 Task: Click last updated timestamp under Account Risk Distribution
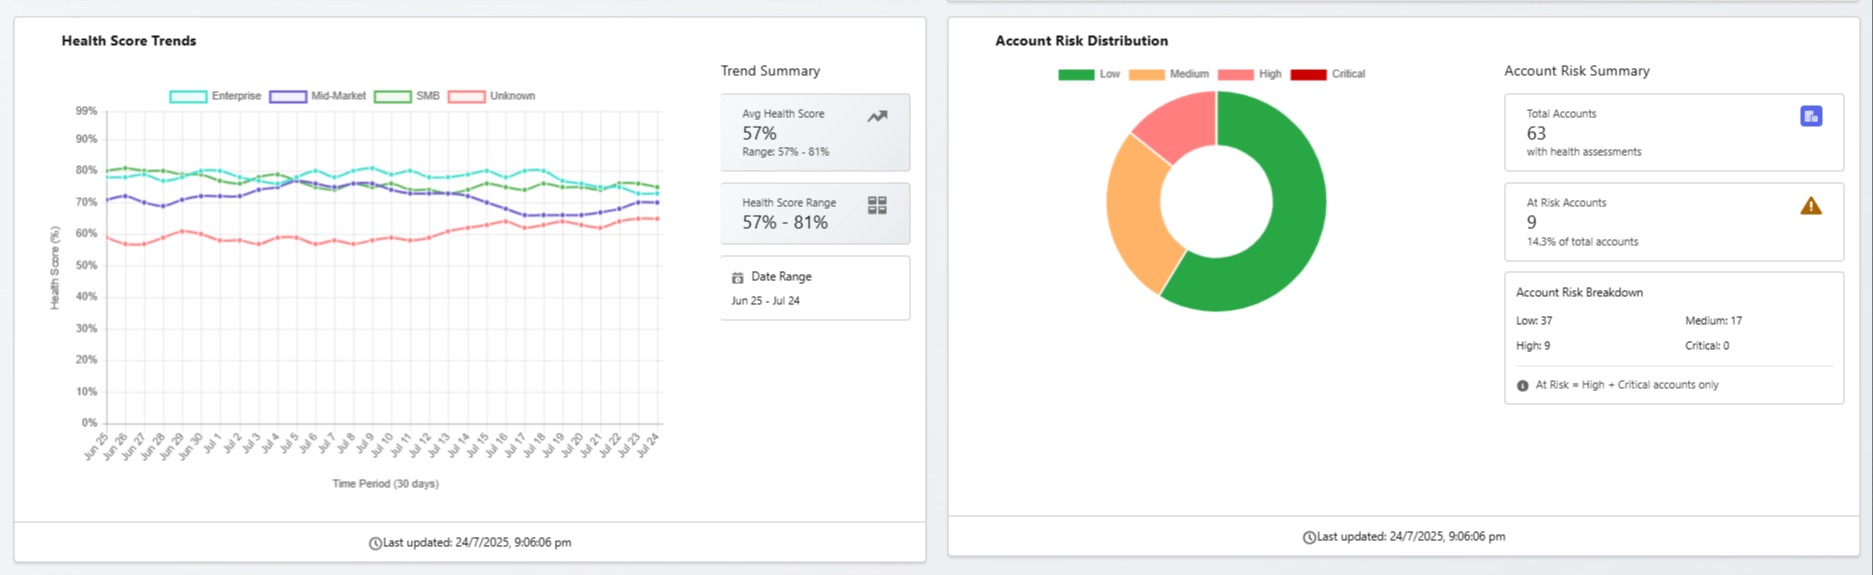tap(1411, 537)
